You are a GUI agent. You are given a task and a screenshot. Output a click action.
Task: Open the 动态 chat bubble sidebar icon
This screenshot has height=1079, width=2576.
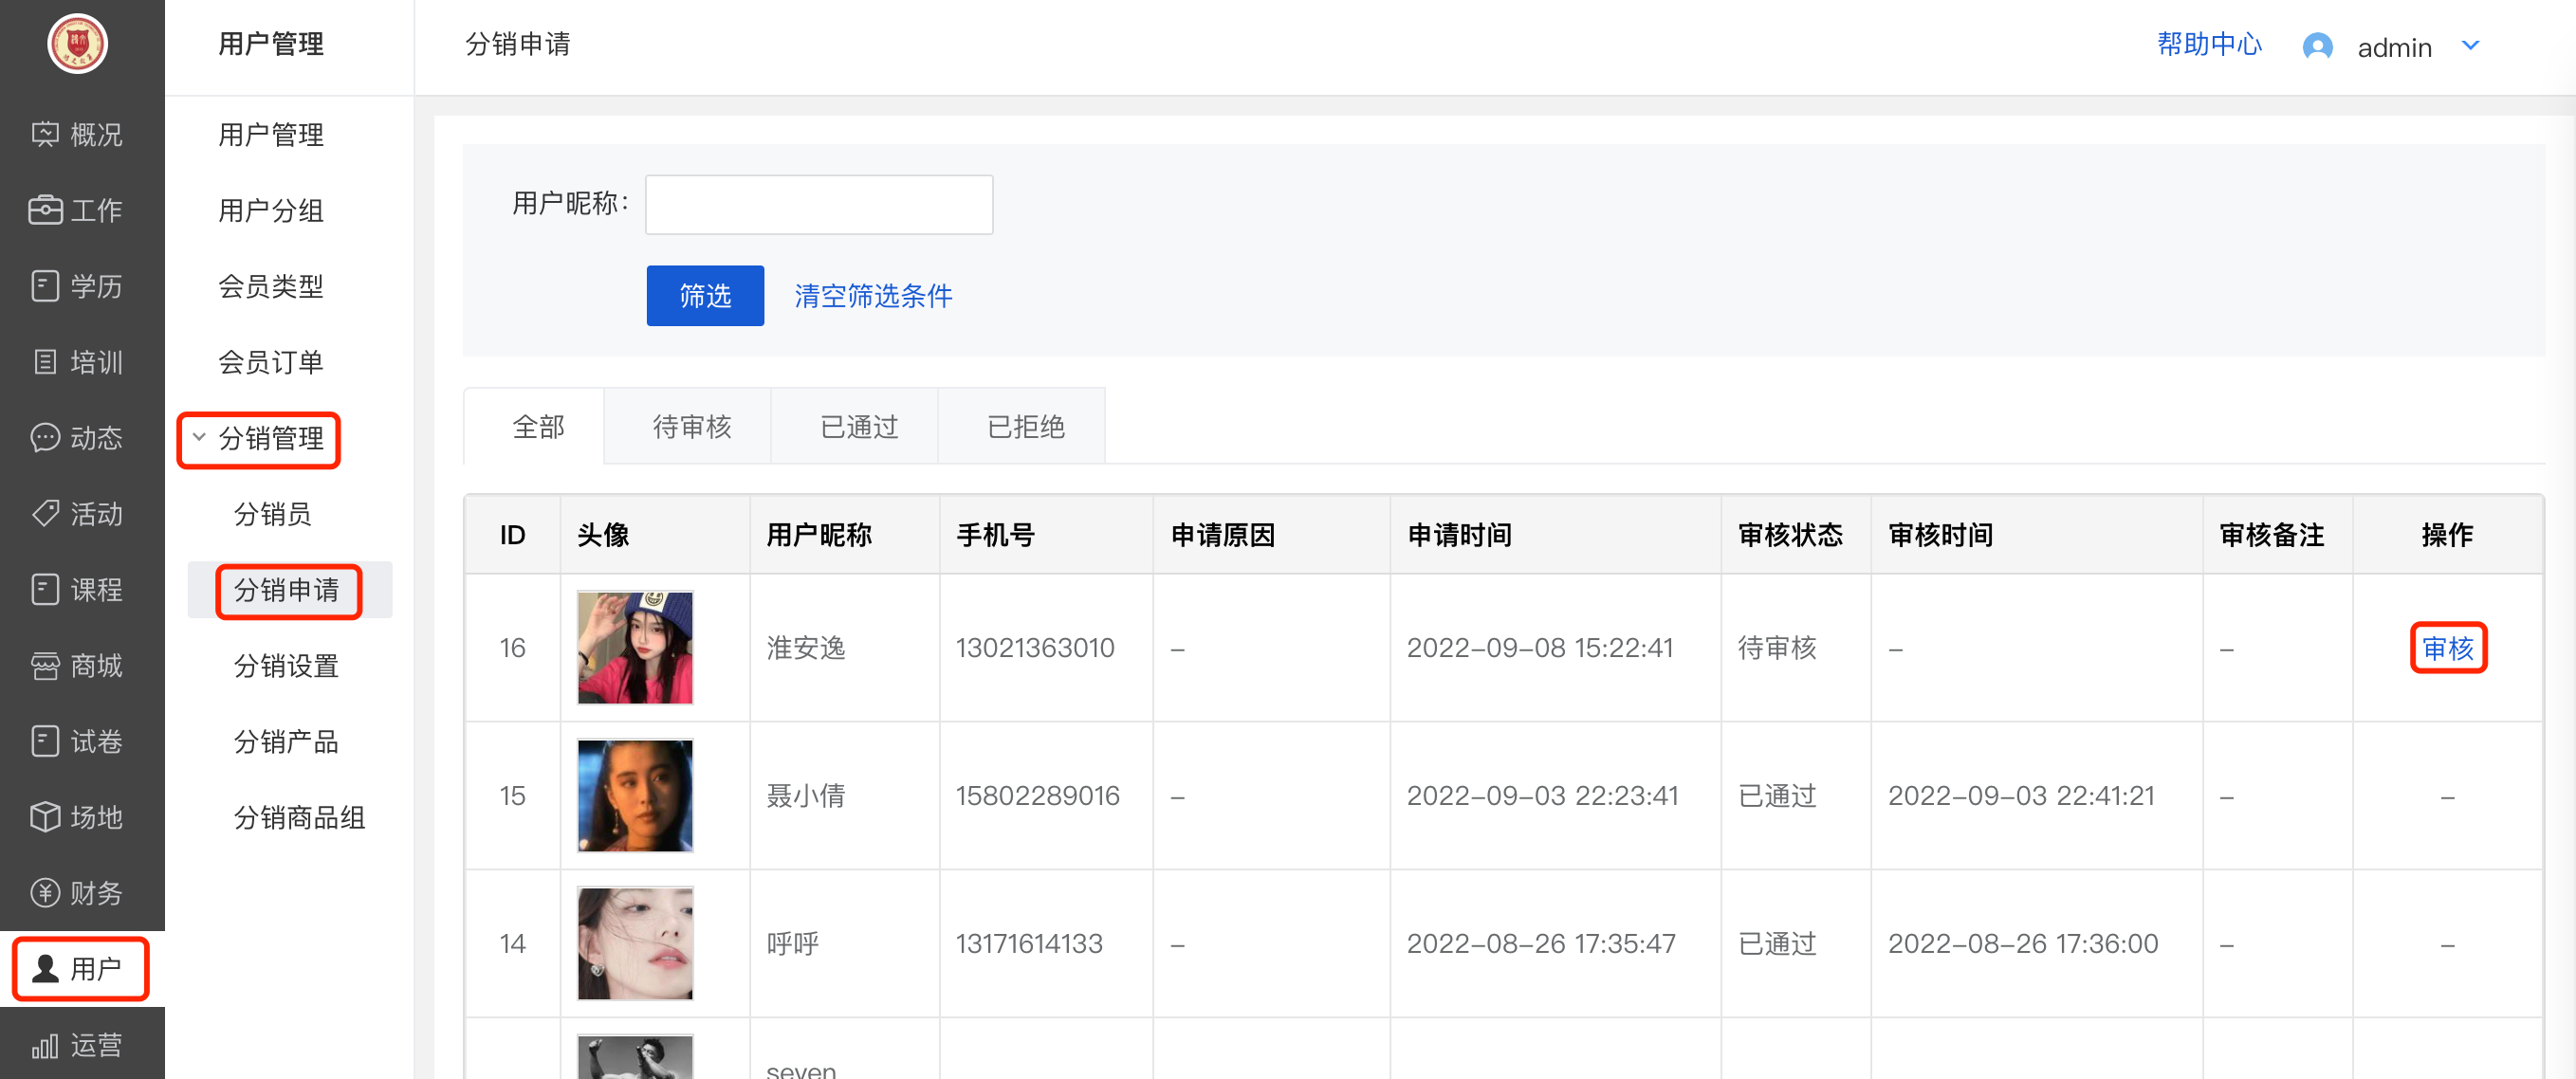[x=45, y=438]
